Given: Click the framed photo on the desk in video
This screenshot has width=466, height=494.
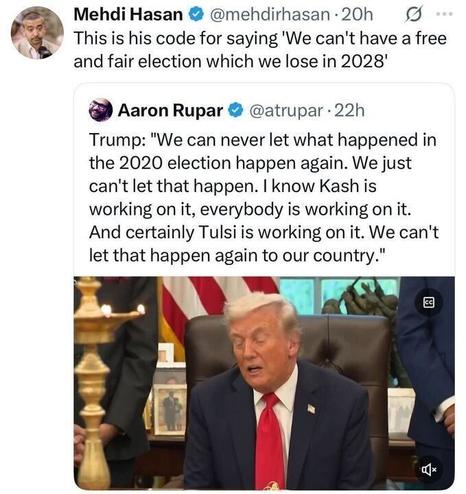Looking at the screenshot, I should pos(170,409).
